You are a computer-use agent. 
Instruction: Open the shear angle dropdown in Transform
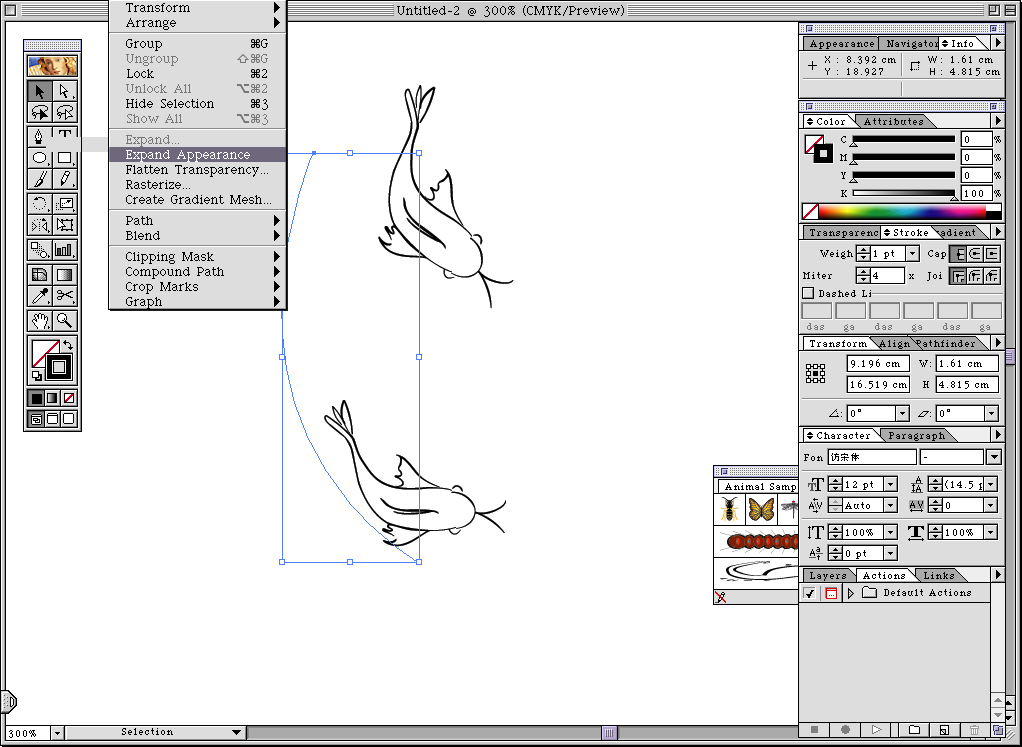click(x=991, y=413)
